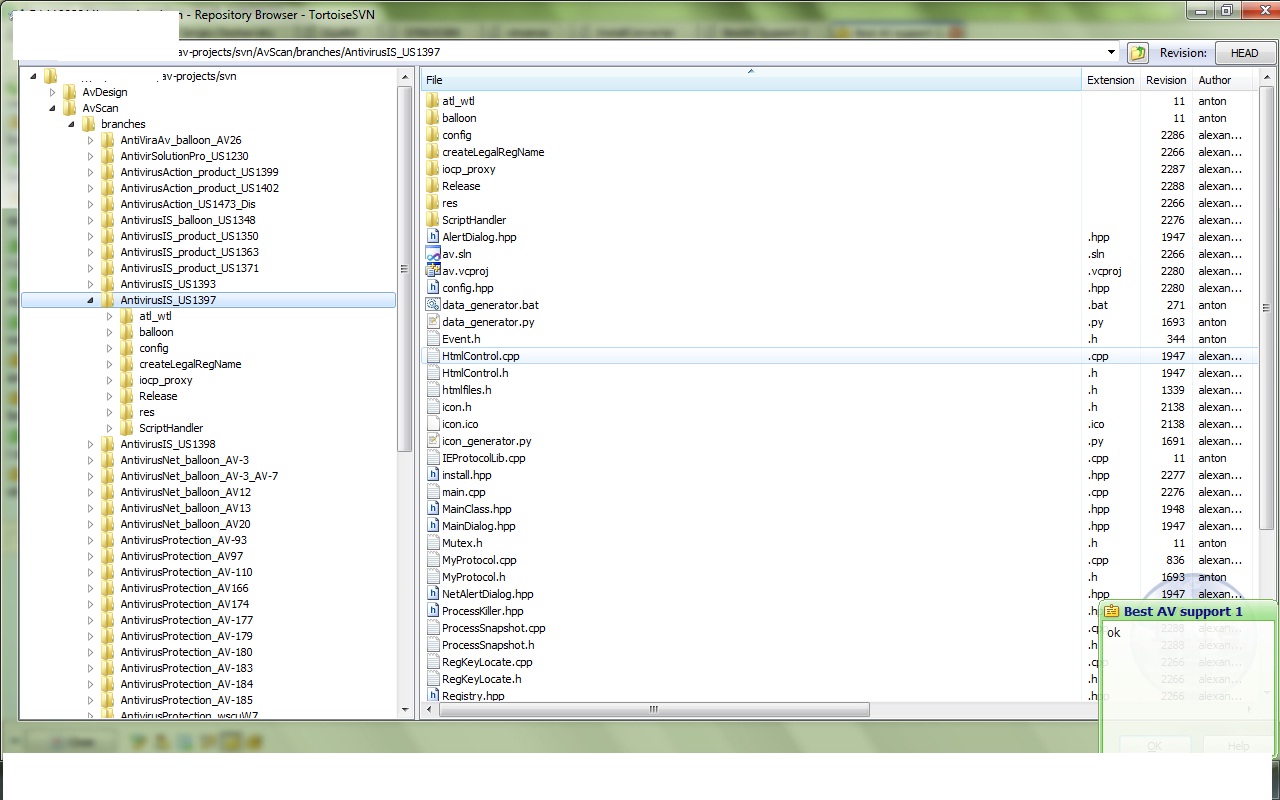Select the IEProtocolLib.cpp file
Viewport: 1280px width, 800px height.
[x=483, y=458]
